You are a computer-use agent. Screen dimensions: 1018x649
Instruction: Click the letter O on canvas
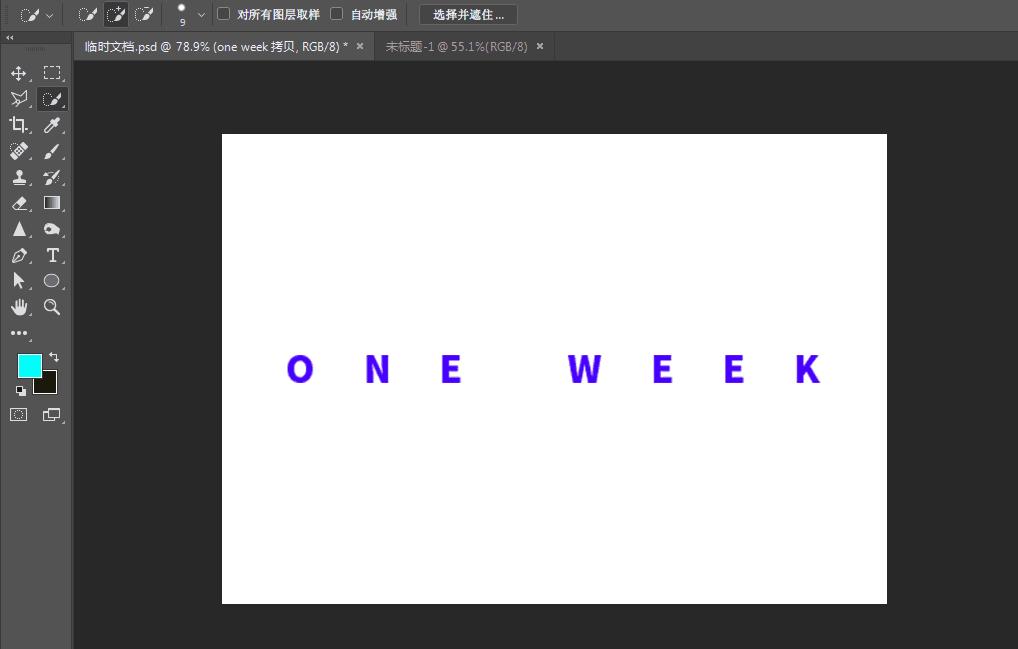(x=300, y=369)
